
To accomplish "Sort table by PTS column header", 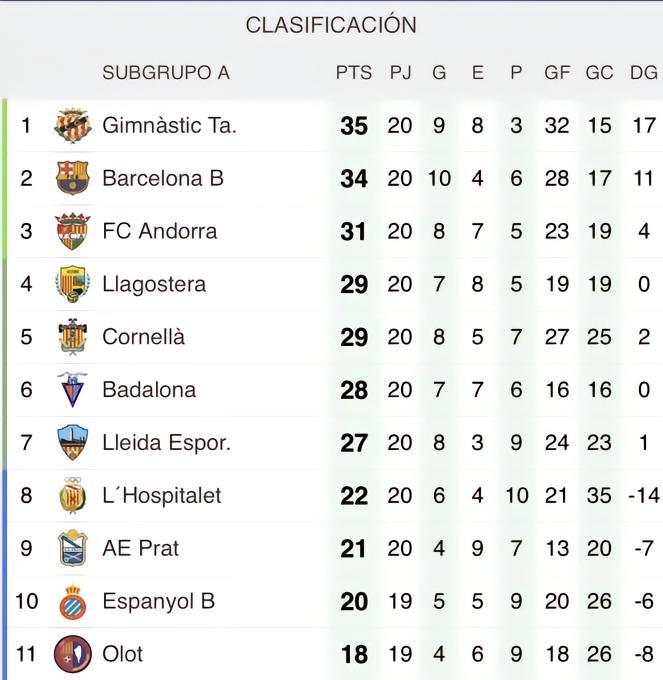I will coord(353,73).
